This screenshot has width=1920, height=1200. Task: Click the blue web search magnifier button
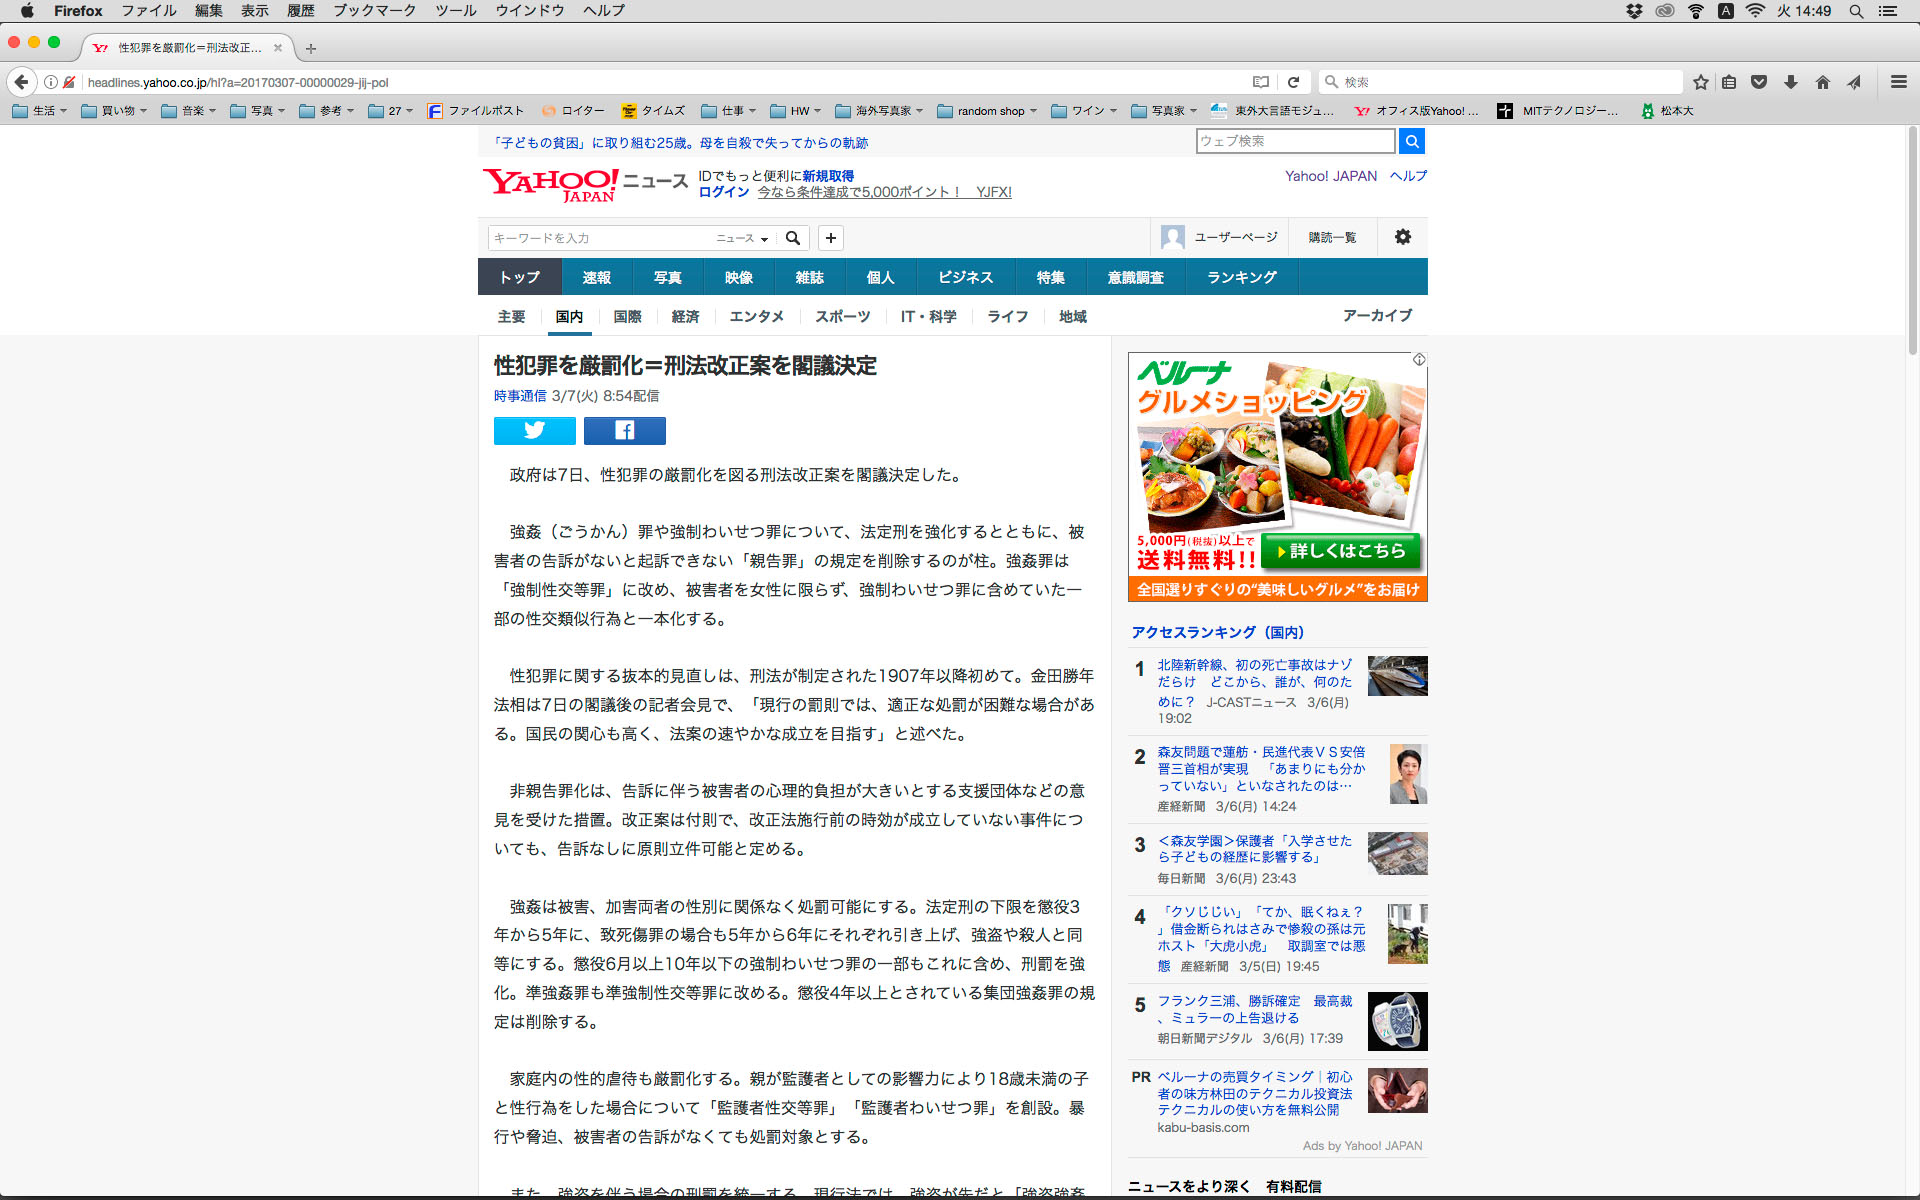pos(1411,141)
